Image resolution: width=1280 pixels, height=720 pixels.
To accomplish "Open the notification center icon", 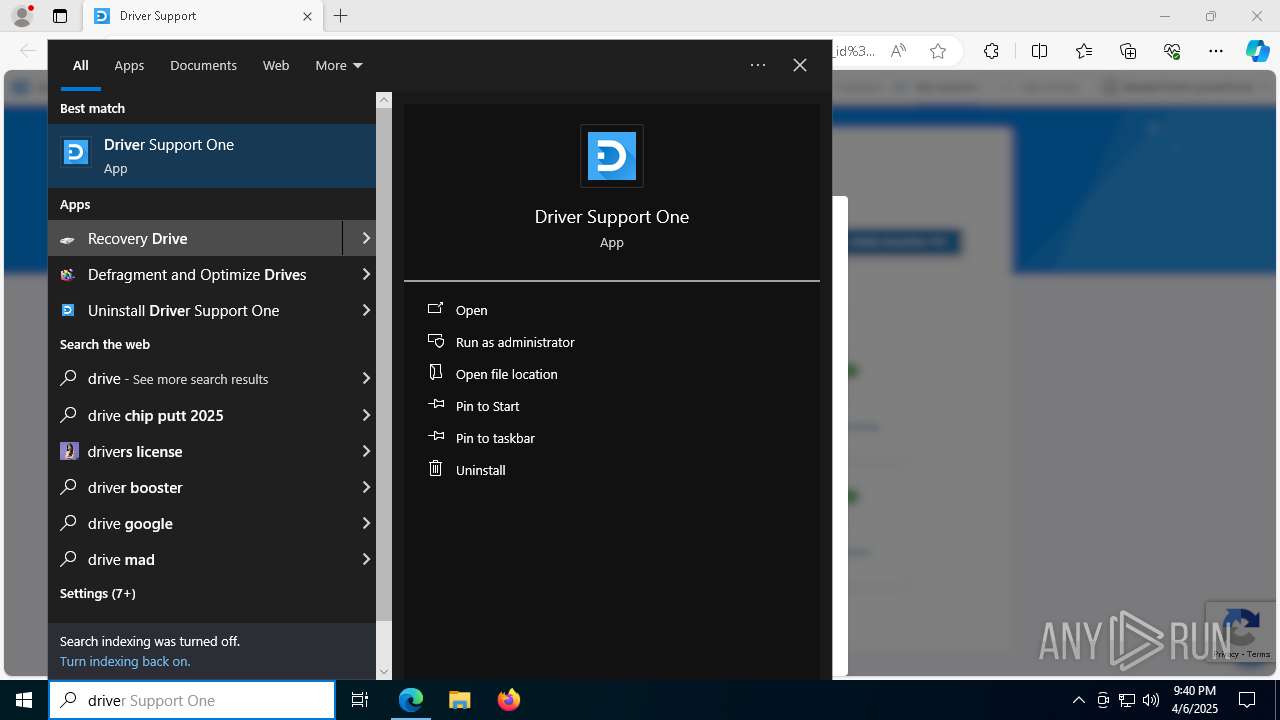I will tap(1247, 700).
